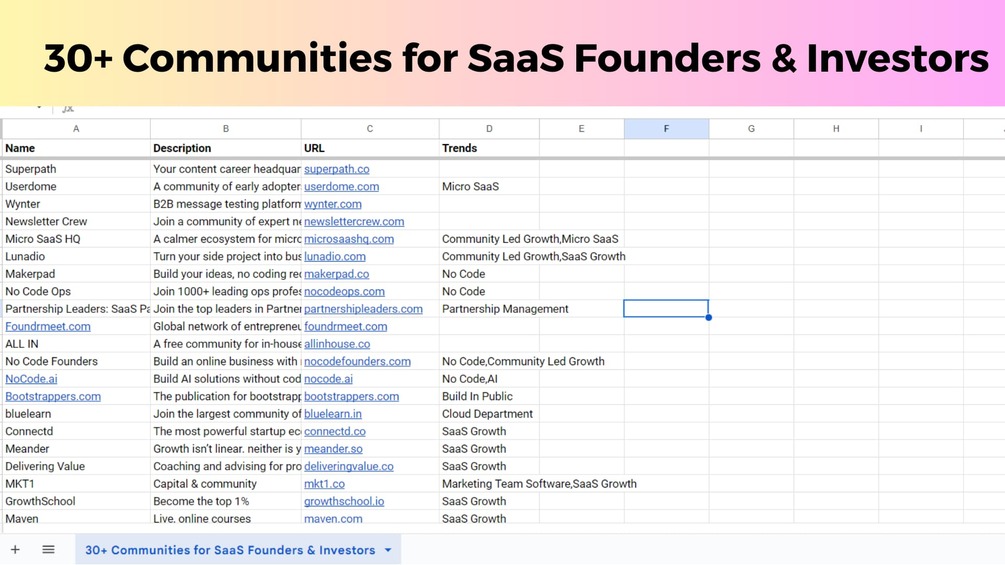The image size is (1005, 565).
Task: Select the GrowthSchool name cell
Action: [x=76, y=502]
